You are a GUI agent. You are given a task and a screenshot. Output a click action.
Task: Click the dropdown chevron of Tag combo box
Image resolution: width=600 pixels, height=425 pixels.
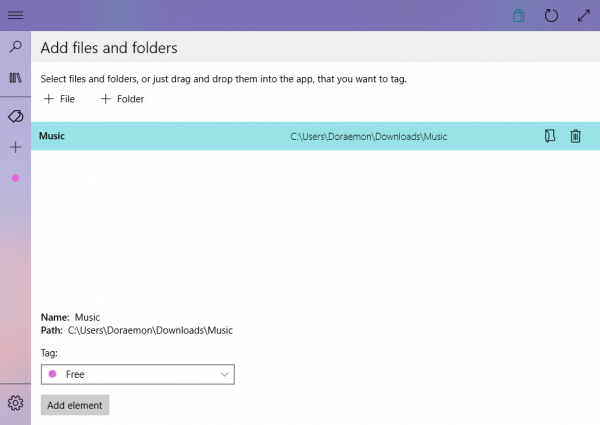coord(225,375)
